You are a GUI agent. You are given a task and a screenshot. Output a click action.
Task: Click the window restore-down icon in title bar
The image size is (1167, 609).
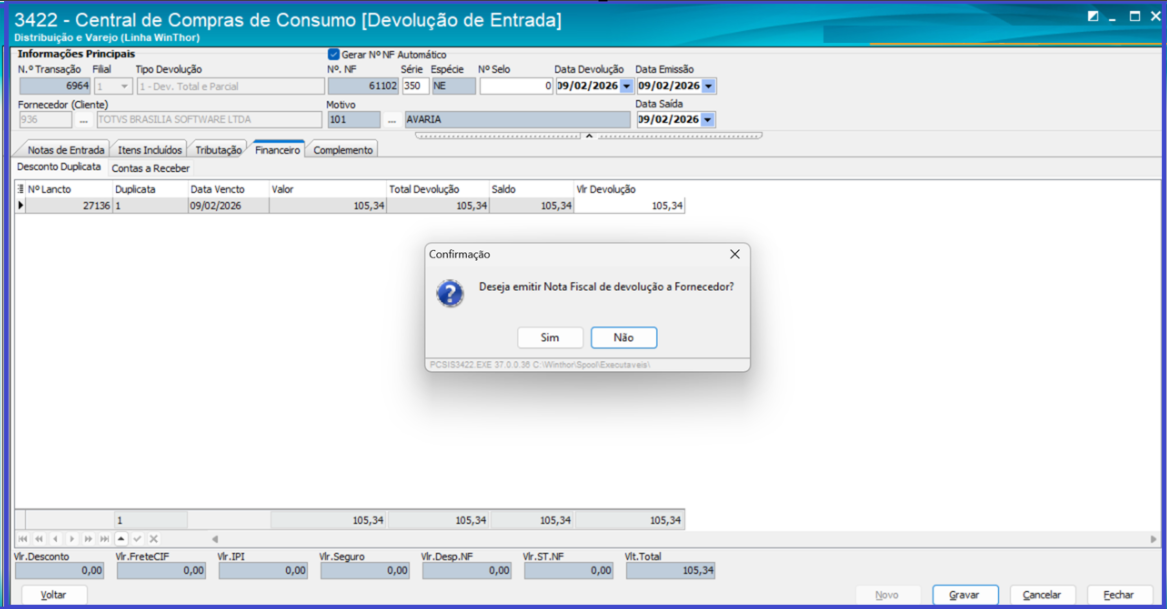click(1093, 16)
